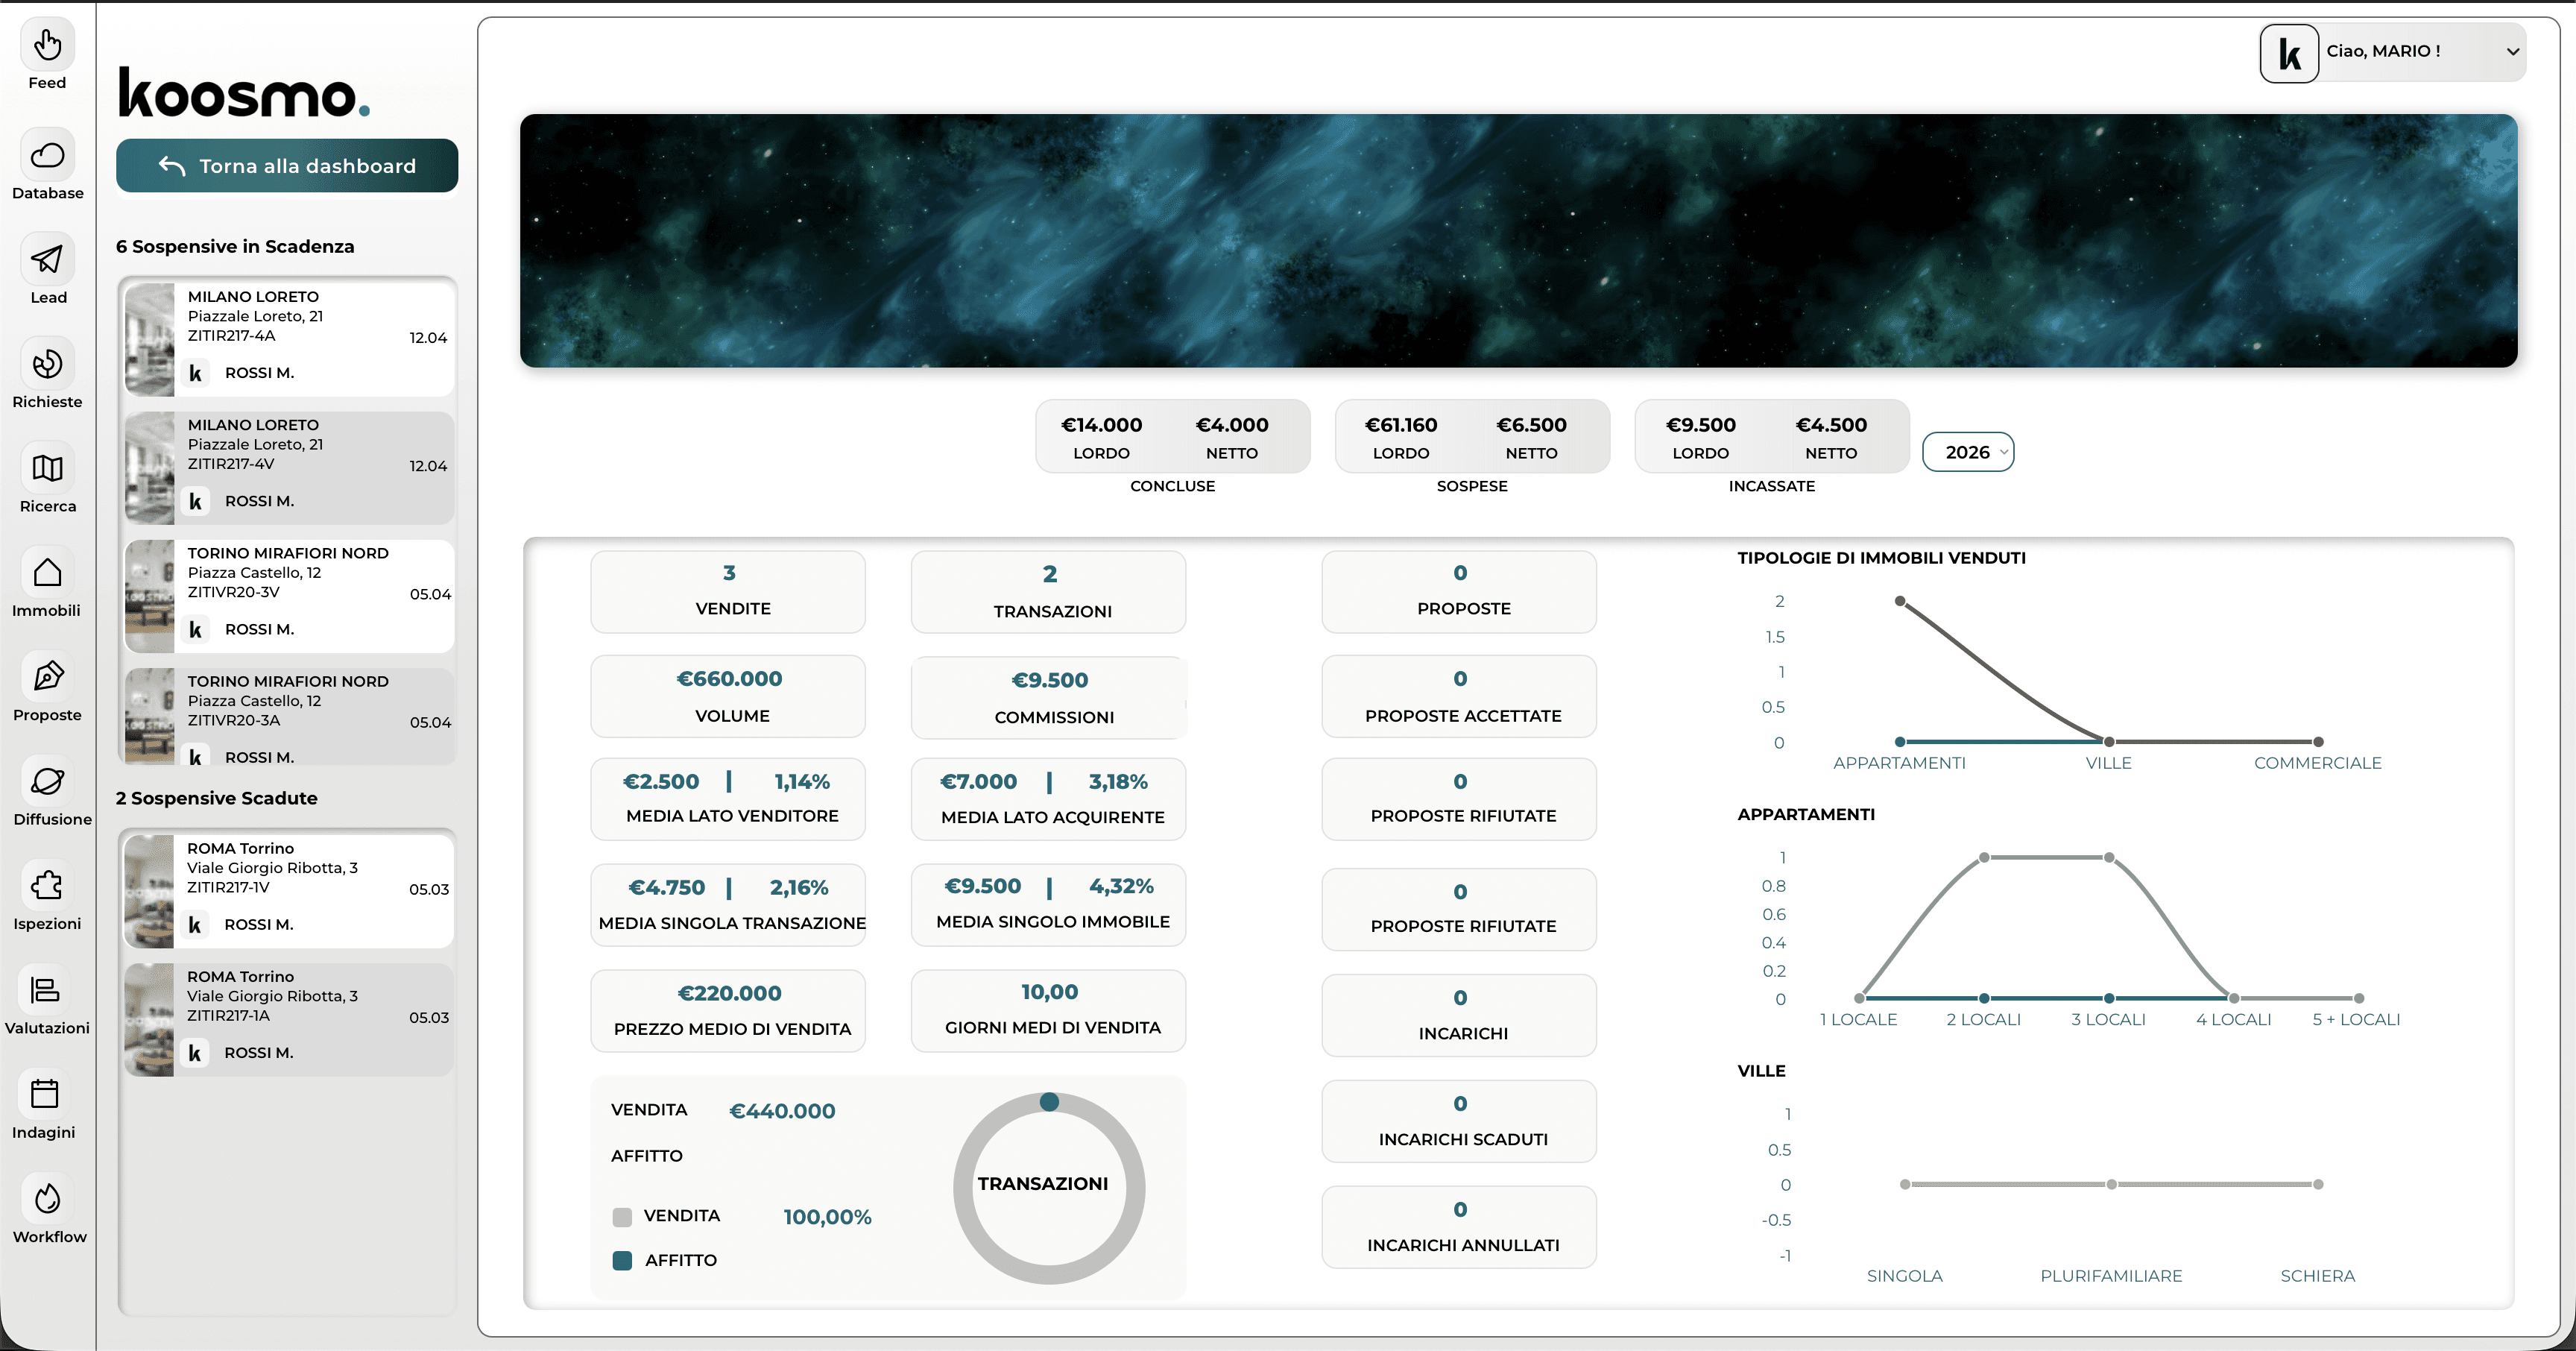Open the INCARICHI SCADUTI card
Screen dimensions: 2576x1351
(1459, 1121)
